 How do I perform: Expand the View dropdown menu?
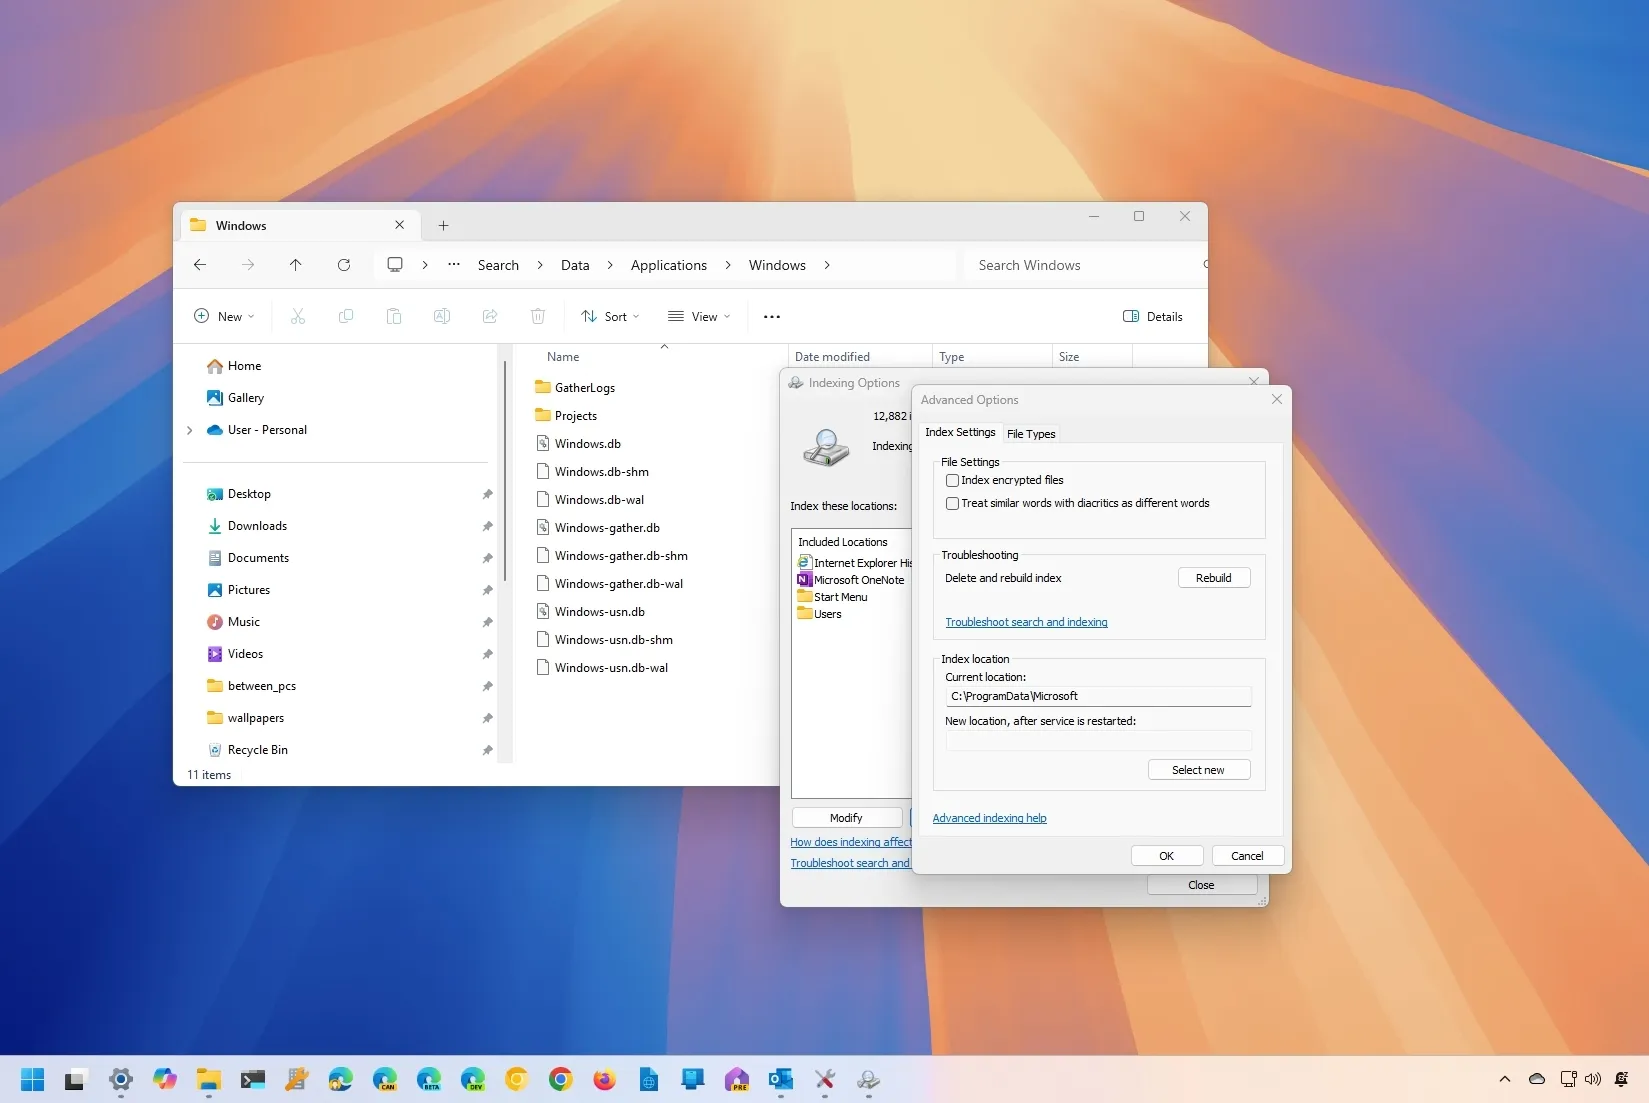point(699,316)
